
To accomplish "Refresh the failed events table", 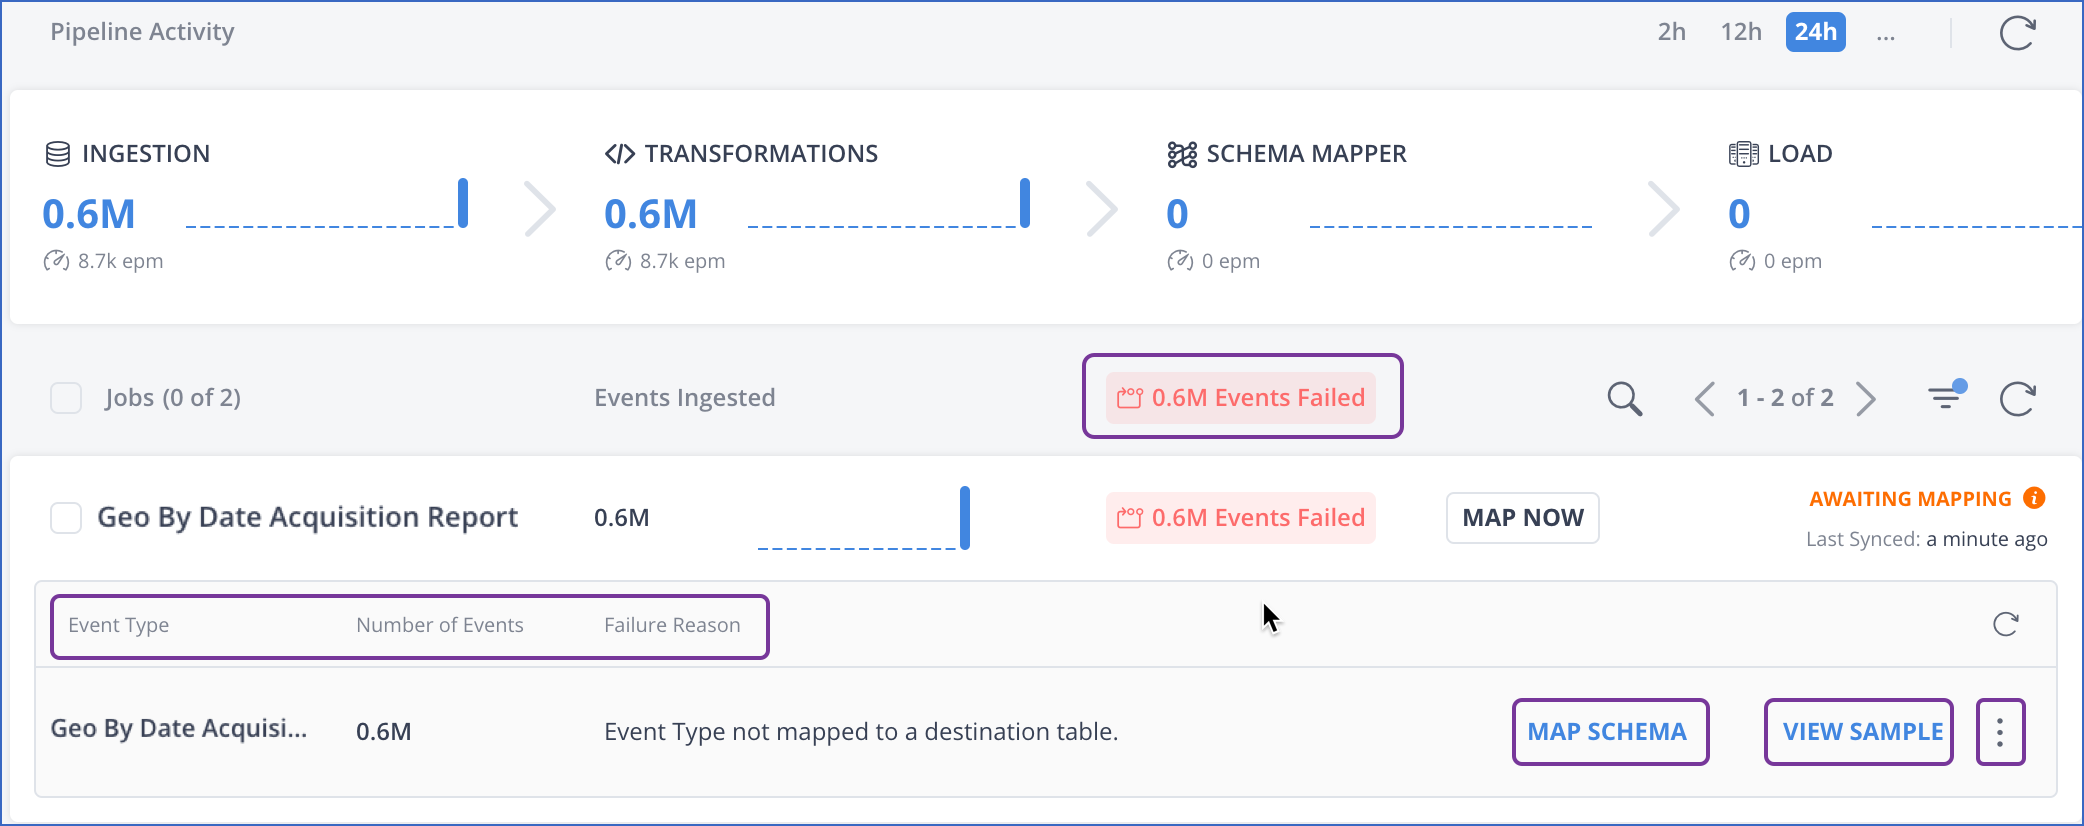I will tap(2005, 625).
